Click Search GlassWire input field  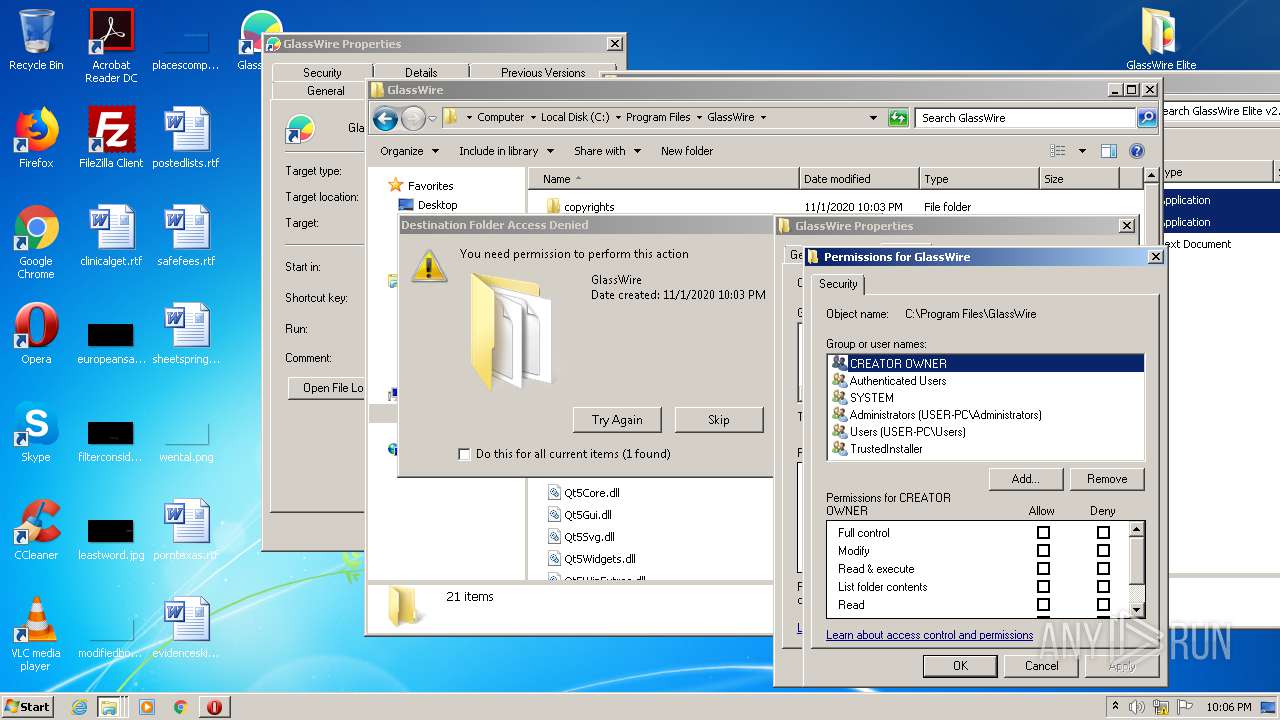point(1025,118)
